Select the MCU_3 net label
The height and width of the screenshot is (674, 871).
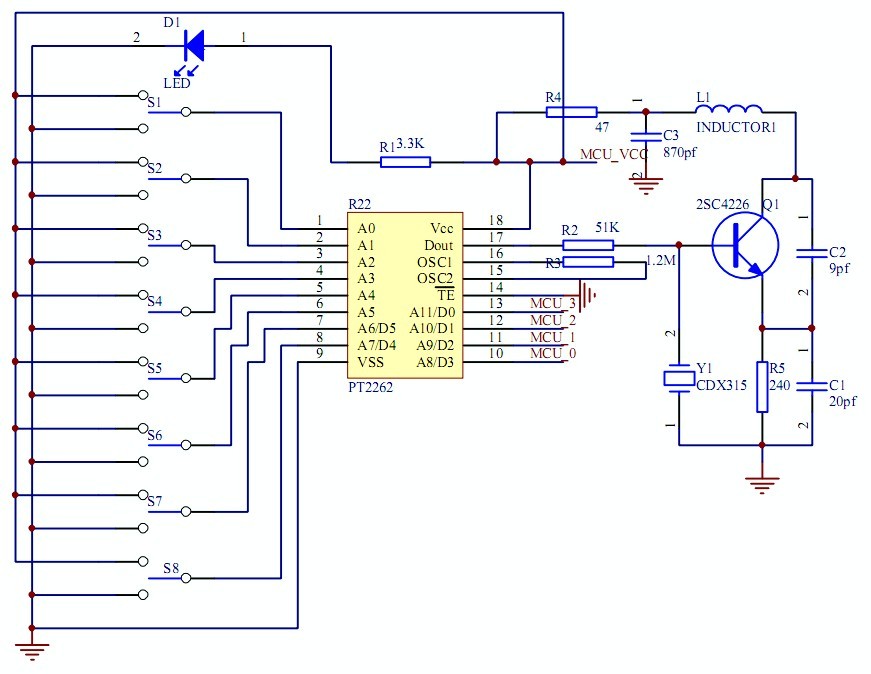tap(553, 303)
